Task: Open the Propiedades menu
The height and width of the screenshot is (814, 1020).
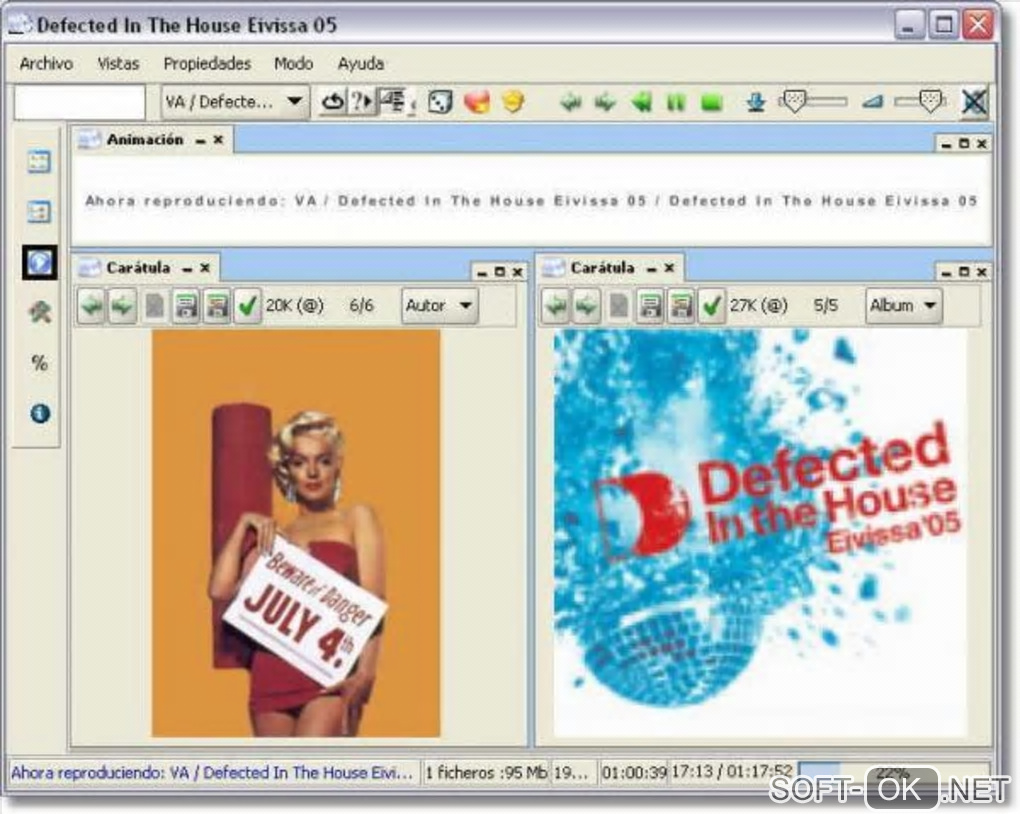Action: [x=207, y=64]
